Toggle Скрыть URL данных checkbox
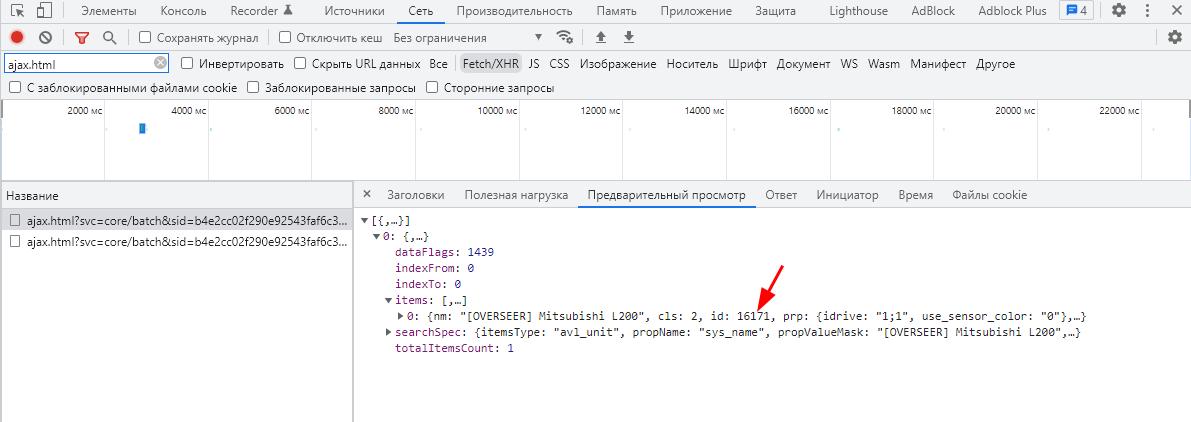This screenshot has height=422, width=1191. tap(300, 63)
